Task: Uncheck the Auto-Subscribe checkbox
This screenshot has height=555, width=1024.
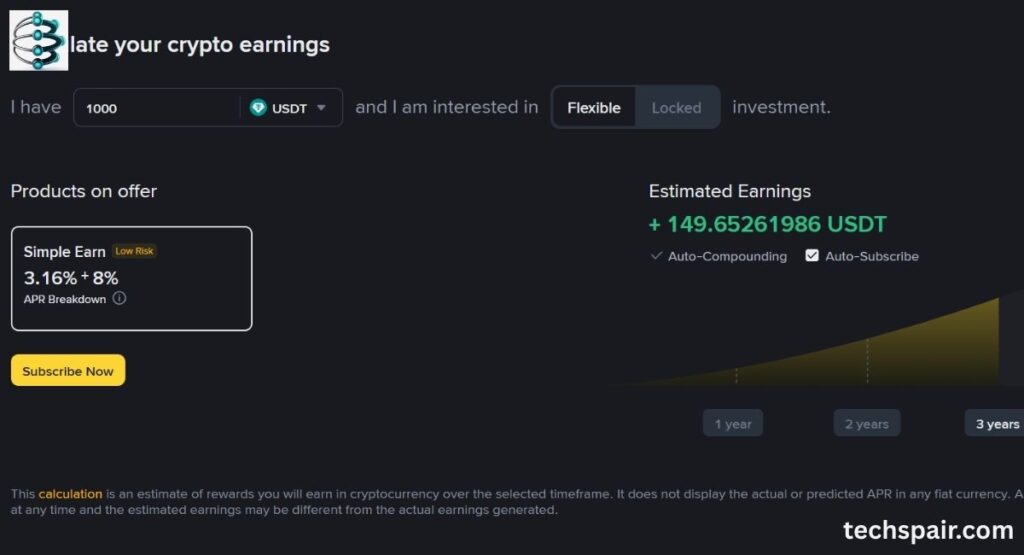Action: point(812,256)
